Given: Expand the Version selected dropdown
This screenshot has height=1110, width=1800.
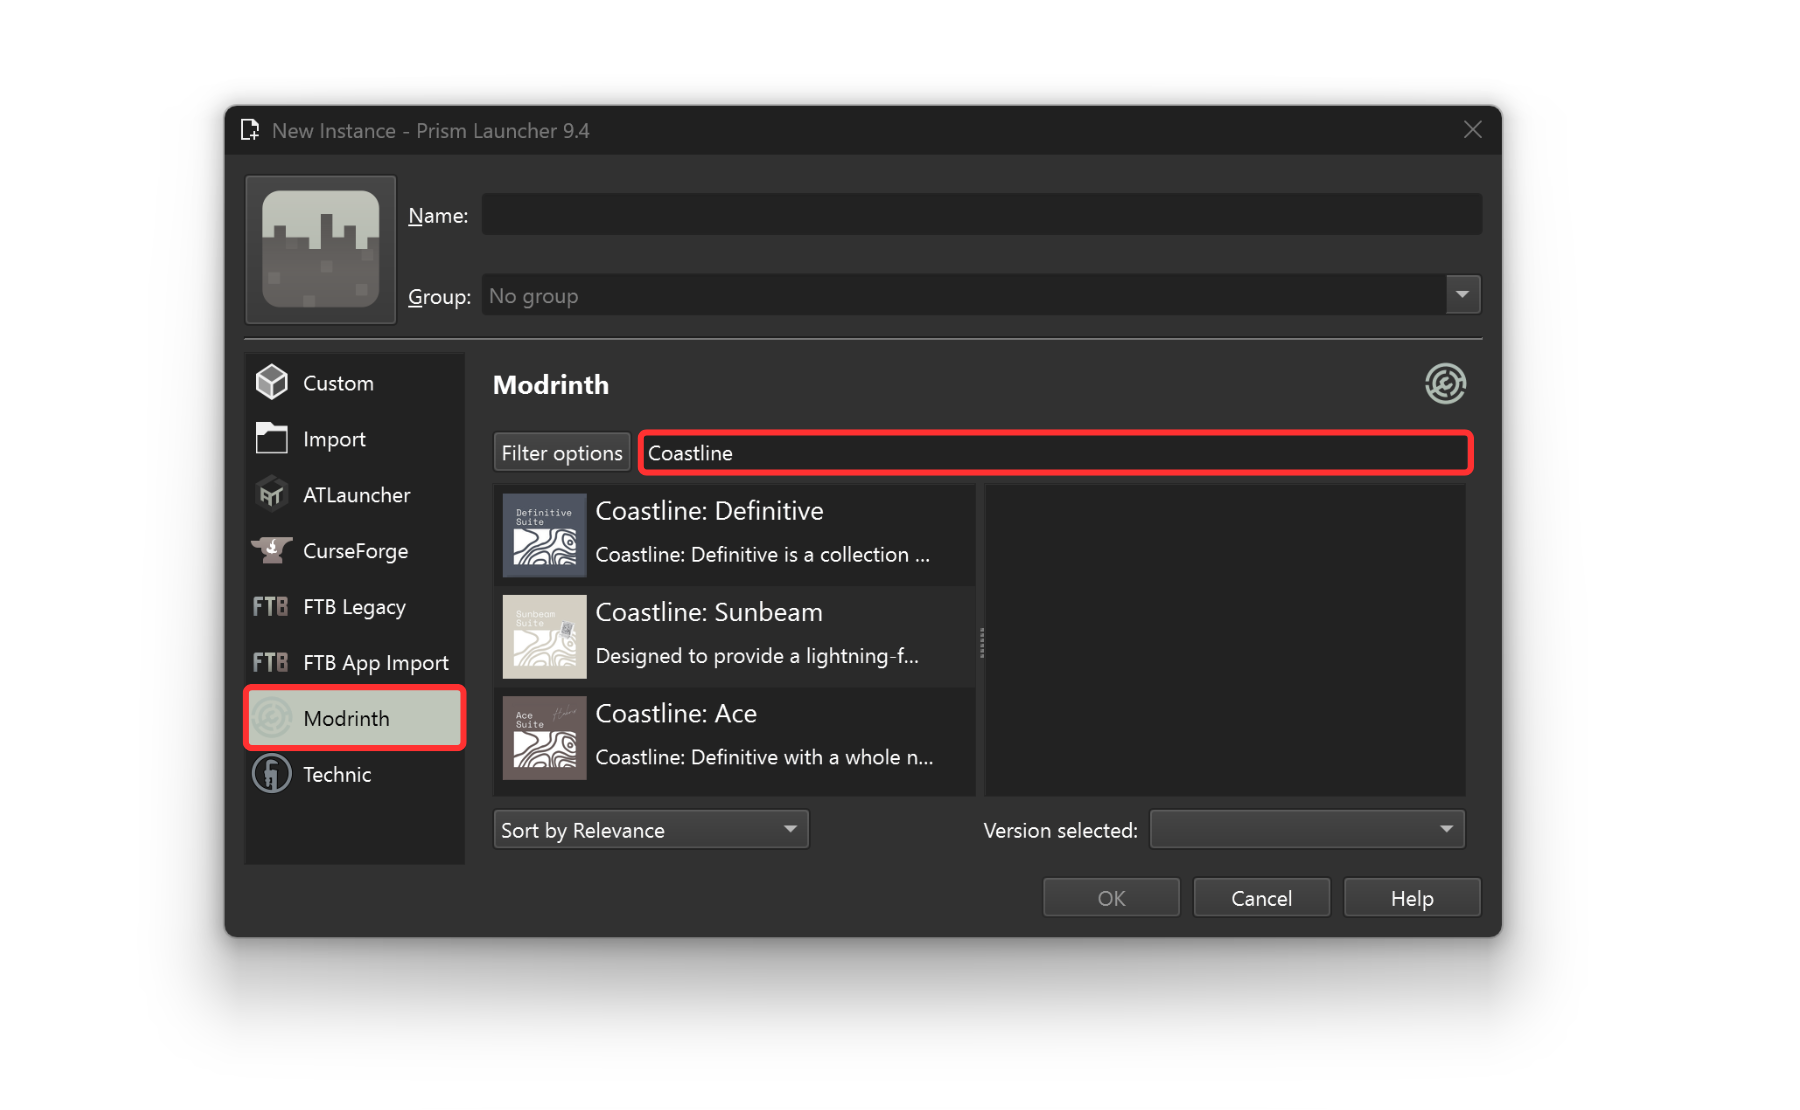Looking at the screenshot, I should click(x=1307, y=830).
